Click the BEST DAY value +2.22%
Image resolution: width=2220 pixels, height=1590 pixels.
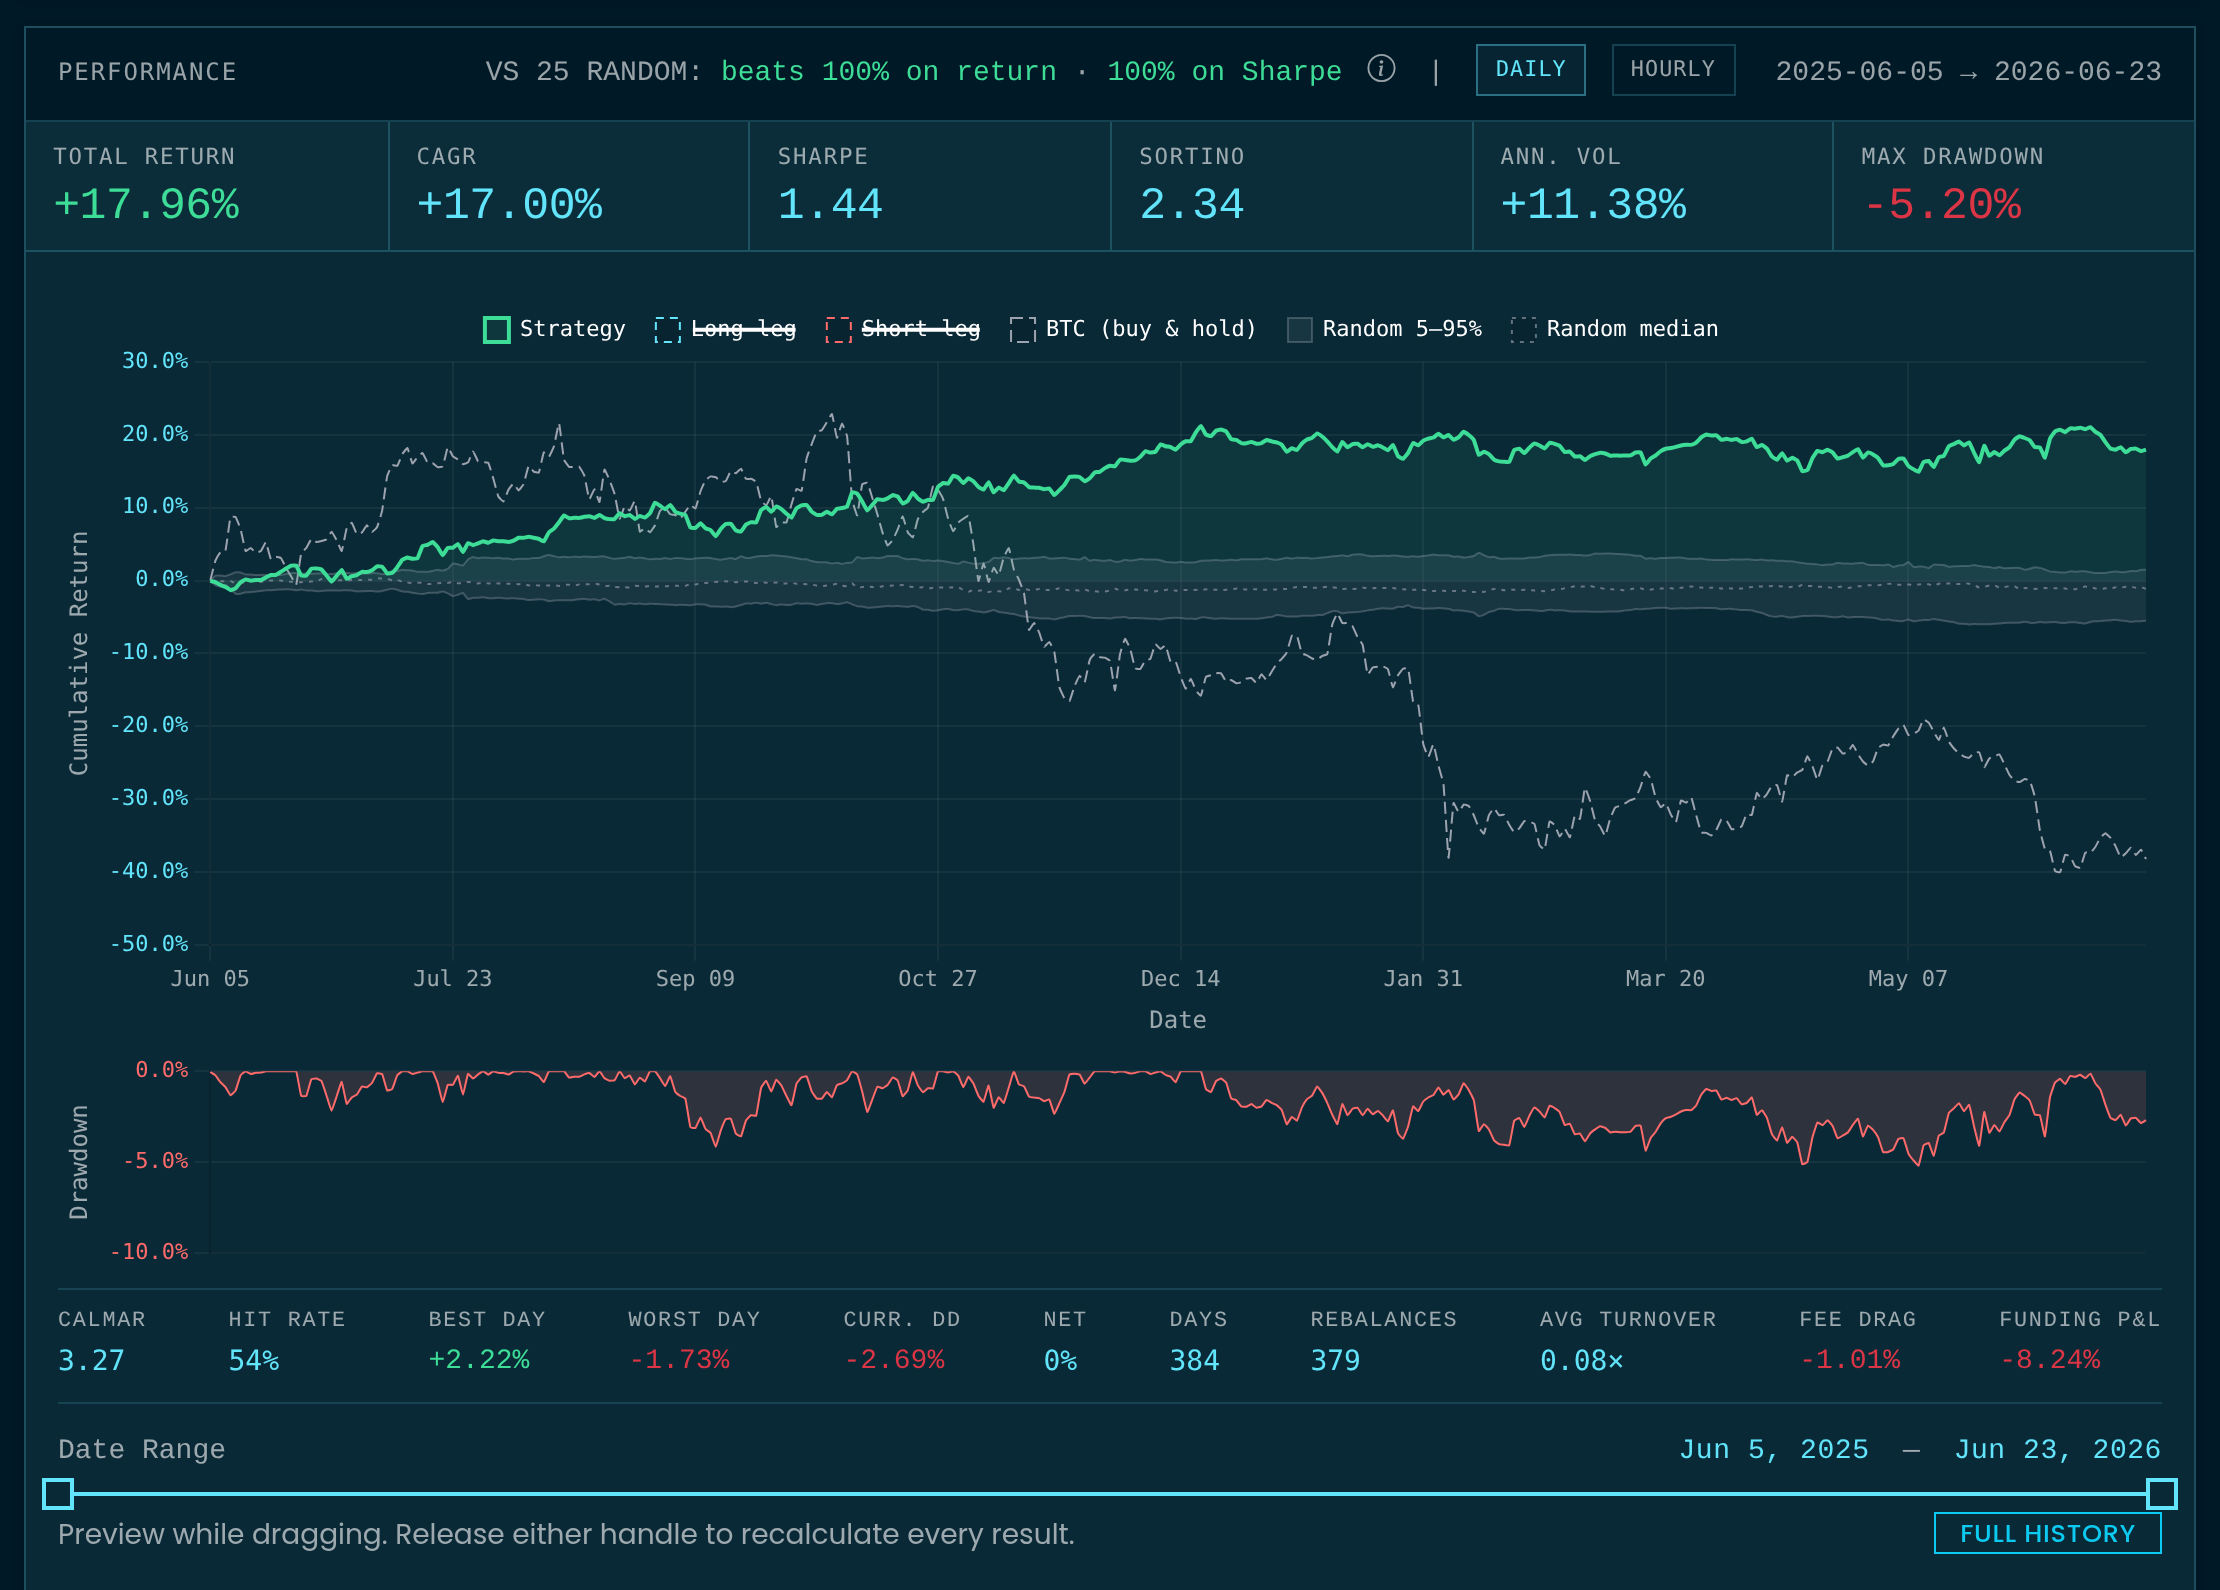point(479,1360)
